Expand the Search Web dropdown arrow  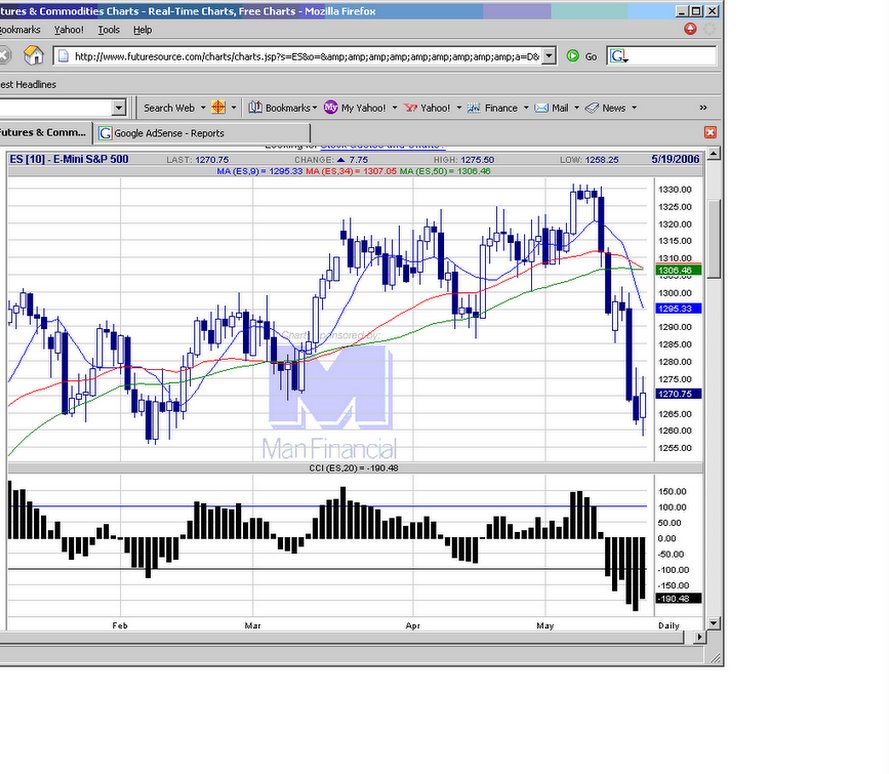click(203, 108)
